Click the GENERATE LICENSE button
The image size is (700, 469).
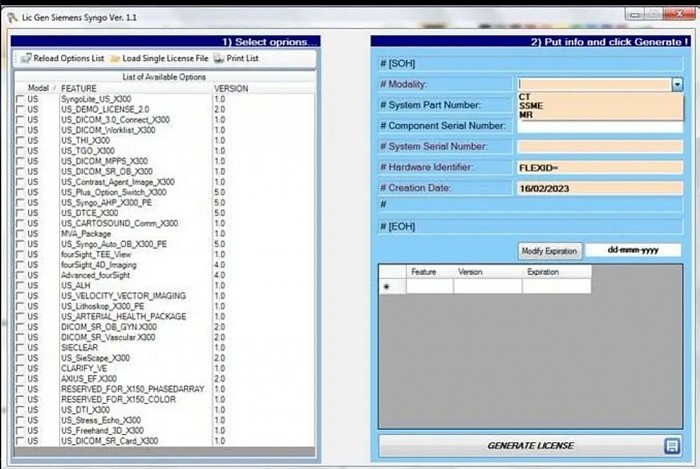pyautogui.click(x=530, y=446)
